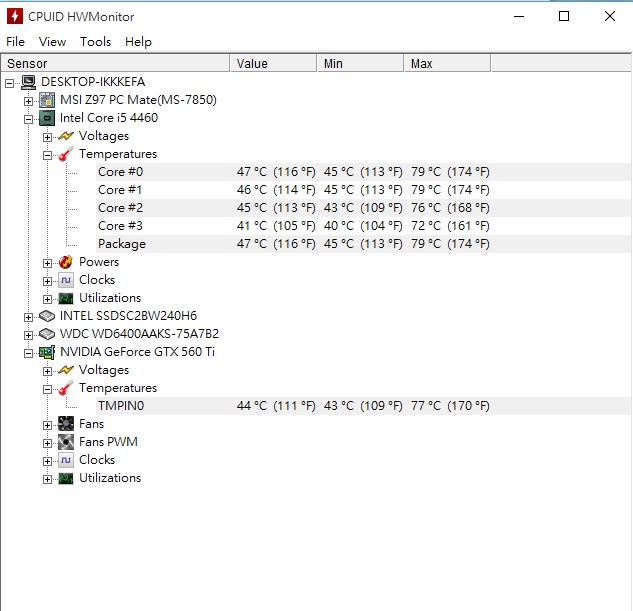Click the NVIDIA GeForce graphics card icon
Image resolution: width=633 pixels, height=611 pixels.
(47, 352)
